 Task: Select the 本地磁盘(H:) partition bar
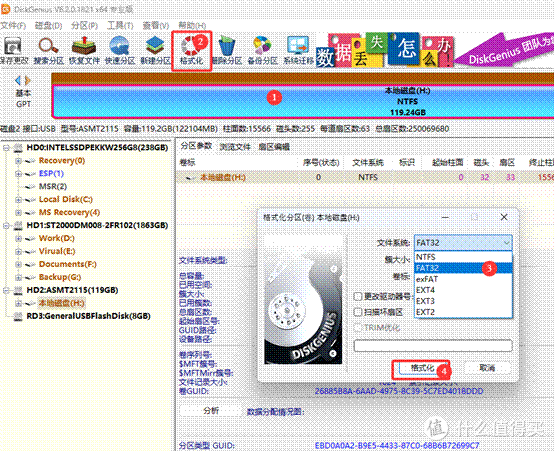coord(303,101)
